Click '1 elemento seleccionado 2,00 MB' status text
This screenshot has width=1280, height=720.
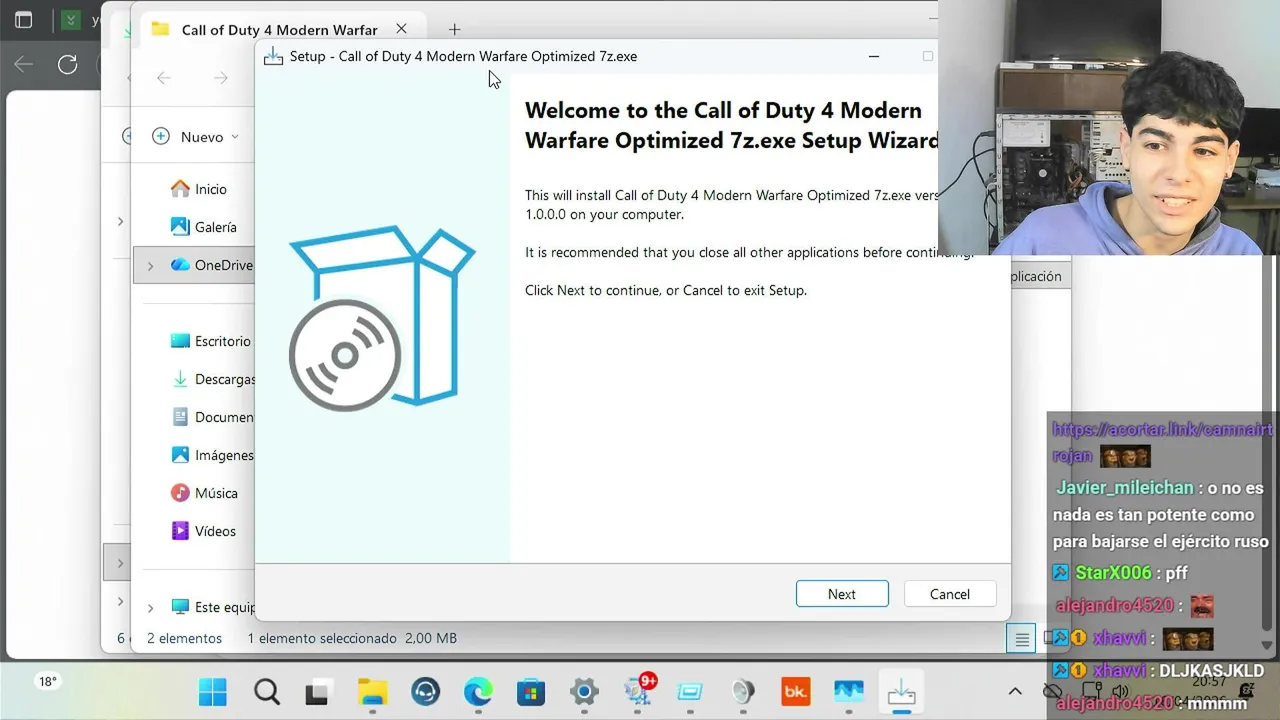pyautogui.click(x=352, y=638)
